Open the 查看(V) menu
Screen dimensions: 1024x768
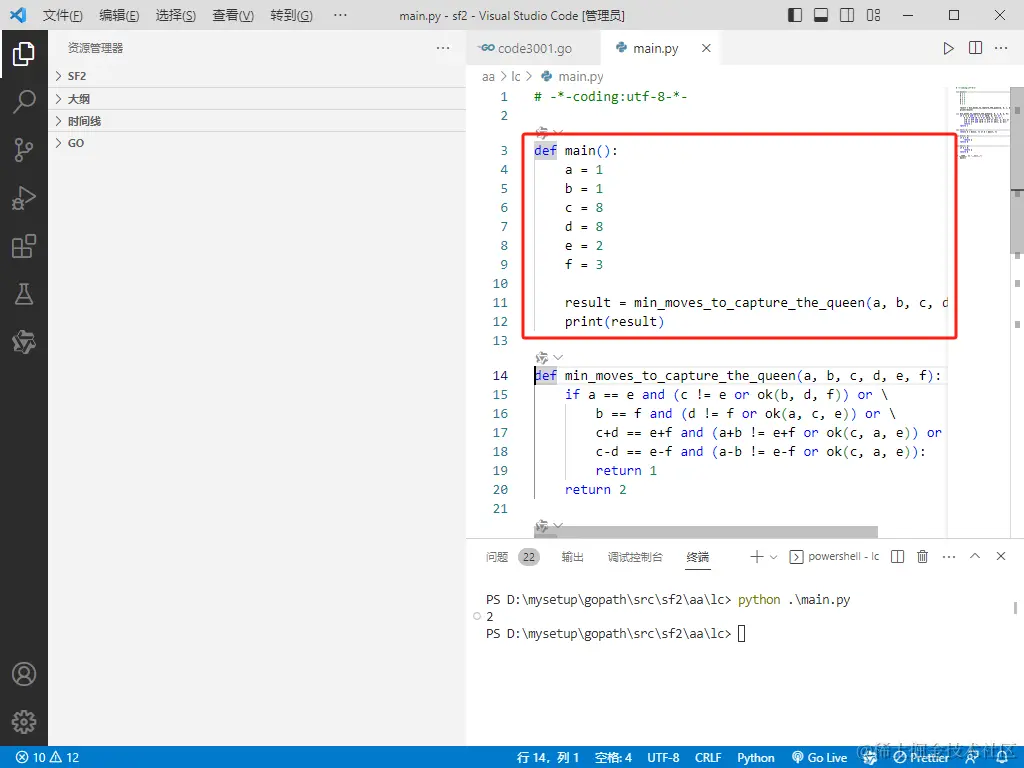point(233,15)
